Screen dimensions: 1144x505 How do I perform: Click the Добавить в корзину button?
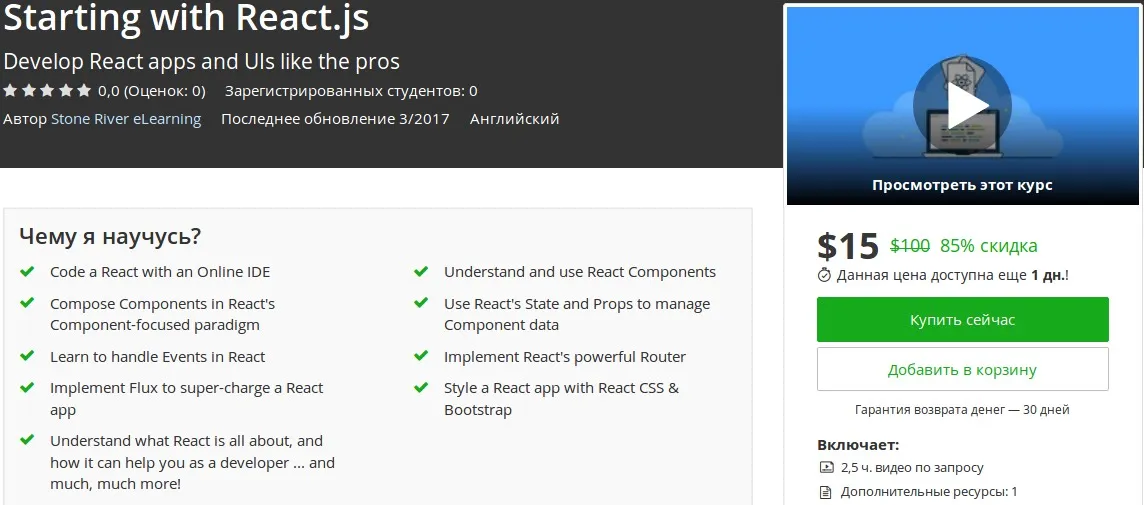[962, 370]
